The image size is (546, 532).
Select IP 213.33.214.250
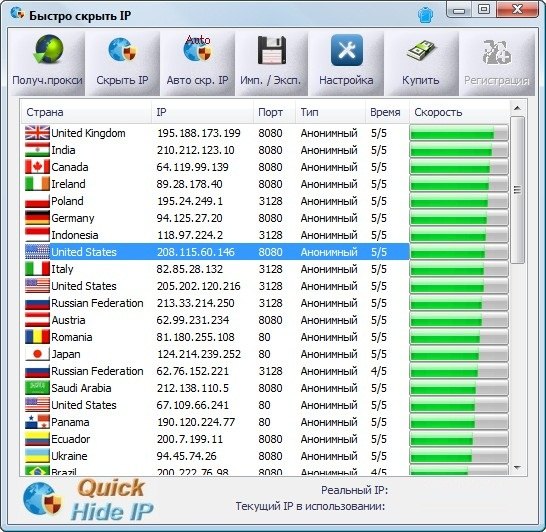(195, 303)
